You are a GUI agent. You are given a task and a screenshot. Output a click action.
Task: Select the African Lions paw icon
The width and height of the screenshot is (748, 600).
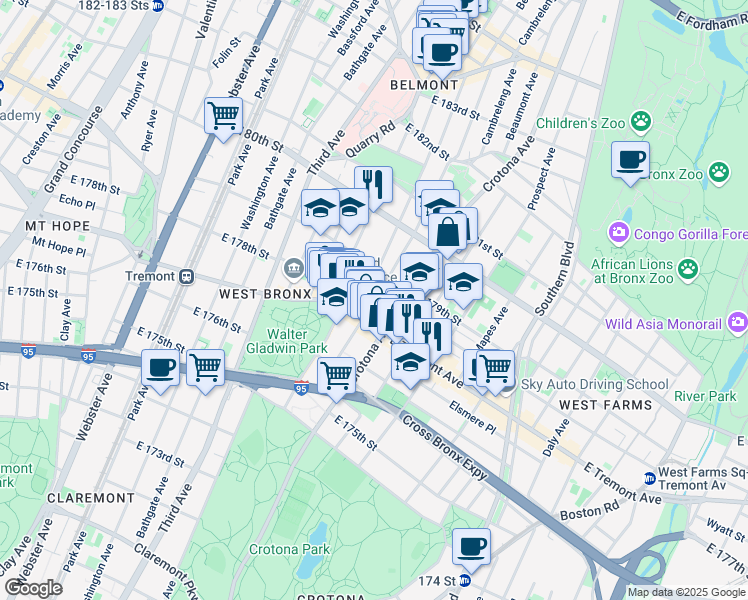[687, 268]
